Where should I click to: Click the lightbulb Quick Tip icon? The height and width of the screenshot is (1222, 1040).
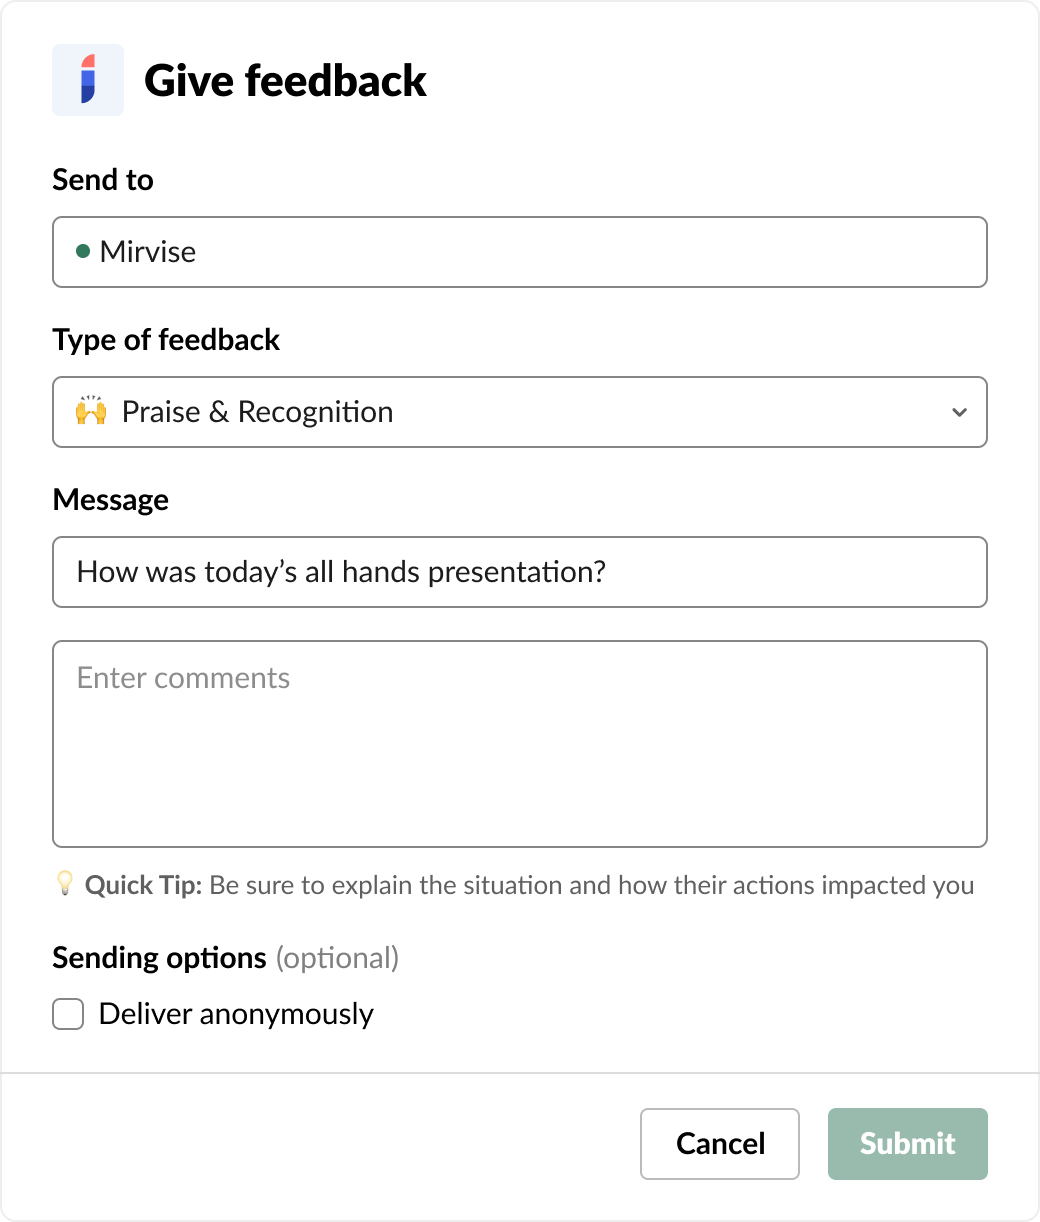(64, 883)
